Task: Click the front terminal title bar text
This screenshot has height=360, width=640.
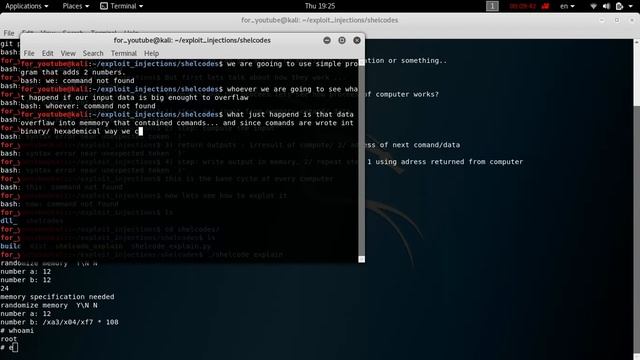Action: pos(192,40)
